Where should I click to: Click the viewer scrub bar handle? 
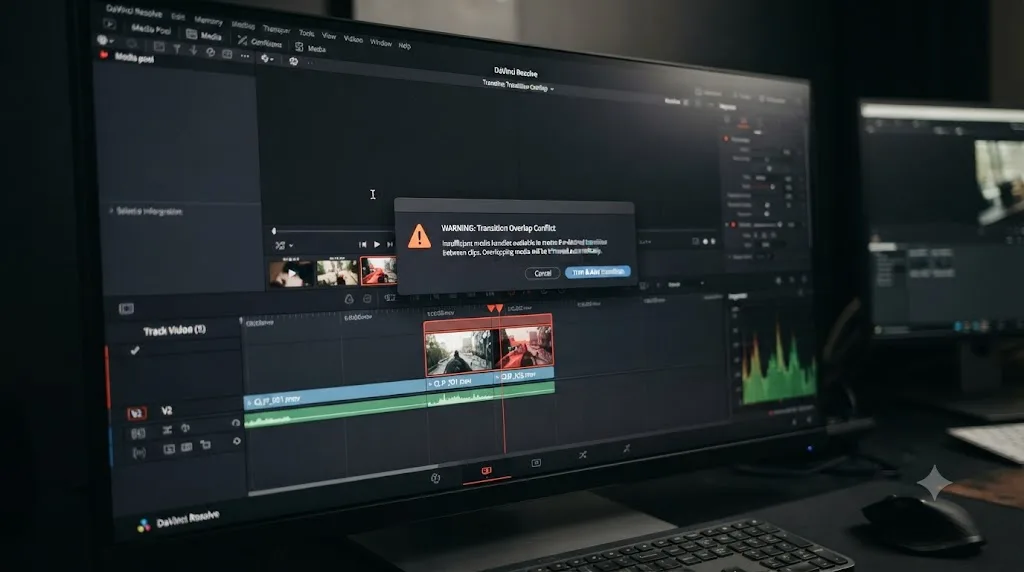(274, 231)
